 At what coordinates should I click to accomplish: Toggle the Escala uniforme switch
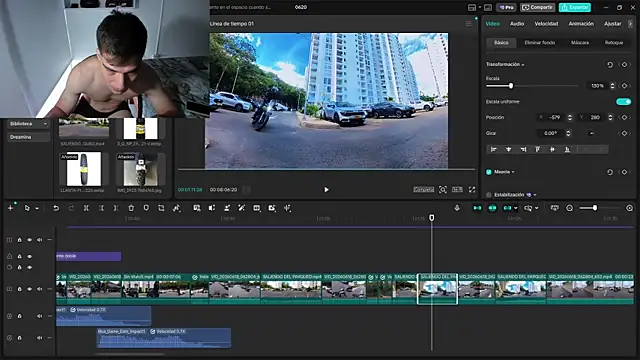[623, 102]
